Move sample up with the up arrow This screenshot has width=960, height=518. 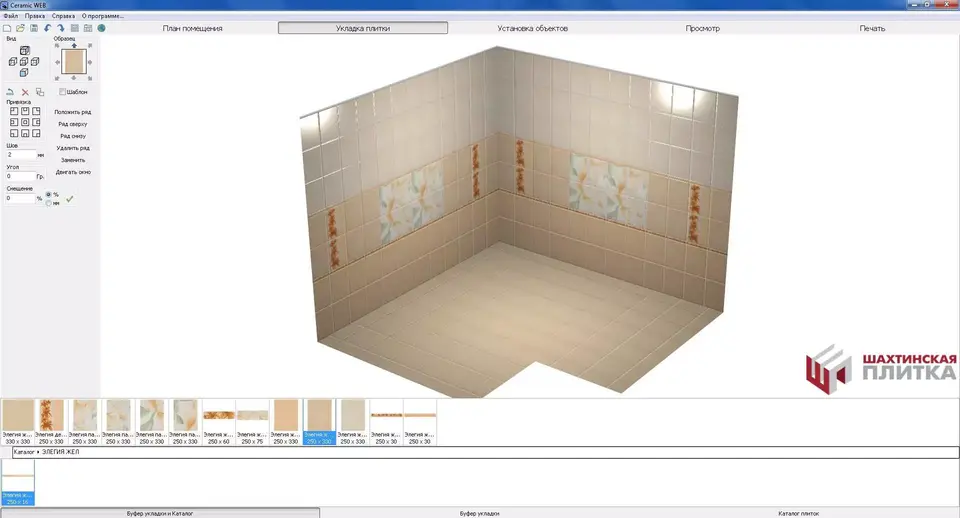pyautogui.click(x=74, y=45)
